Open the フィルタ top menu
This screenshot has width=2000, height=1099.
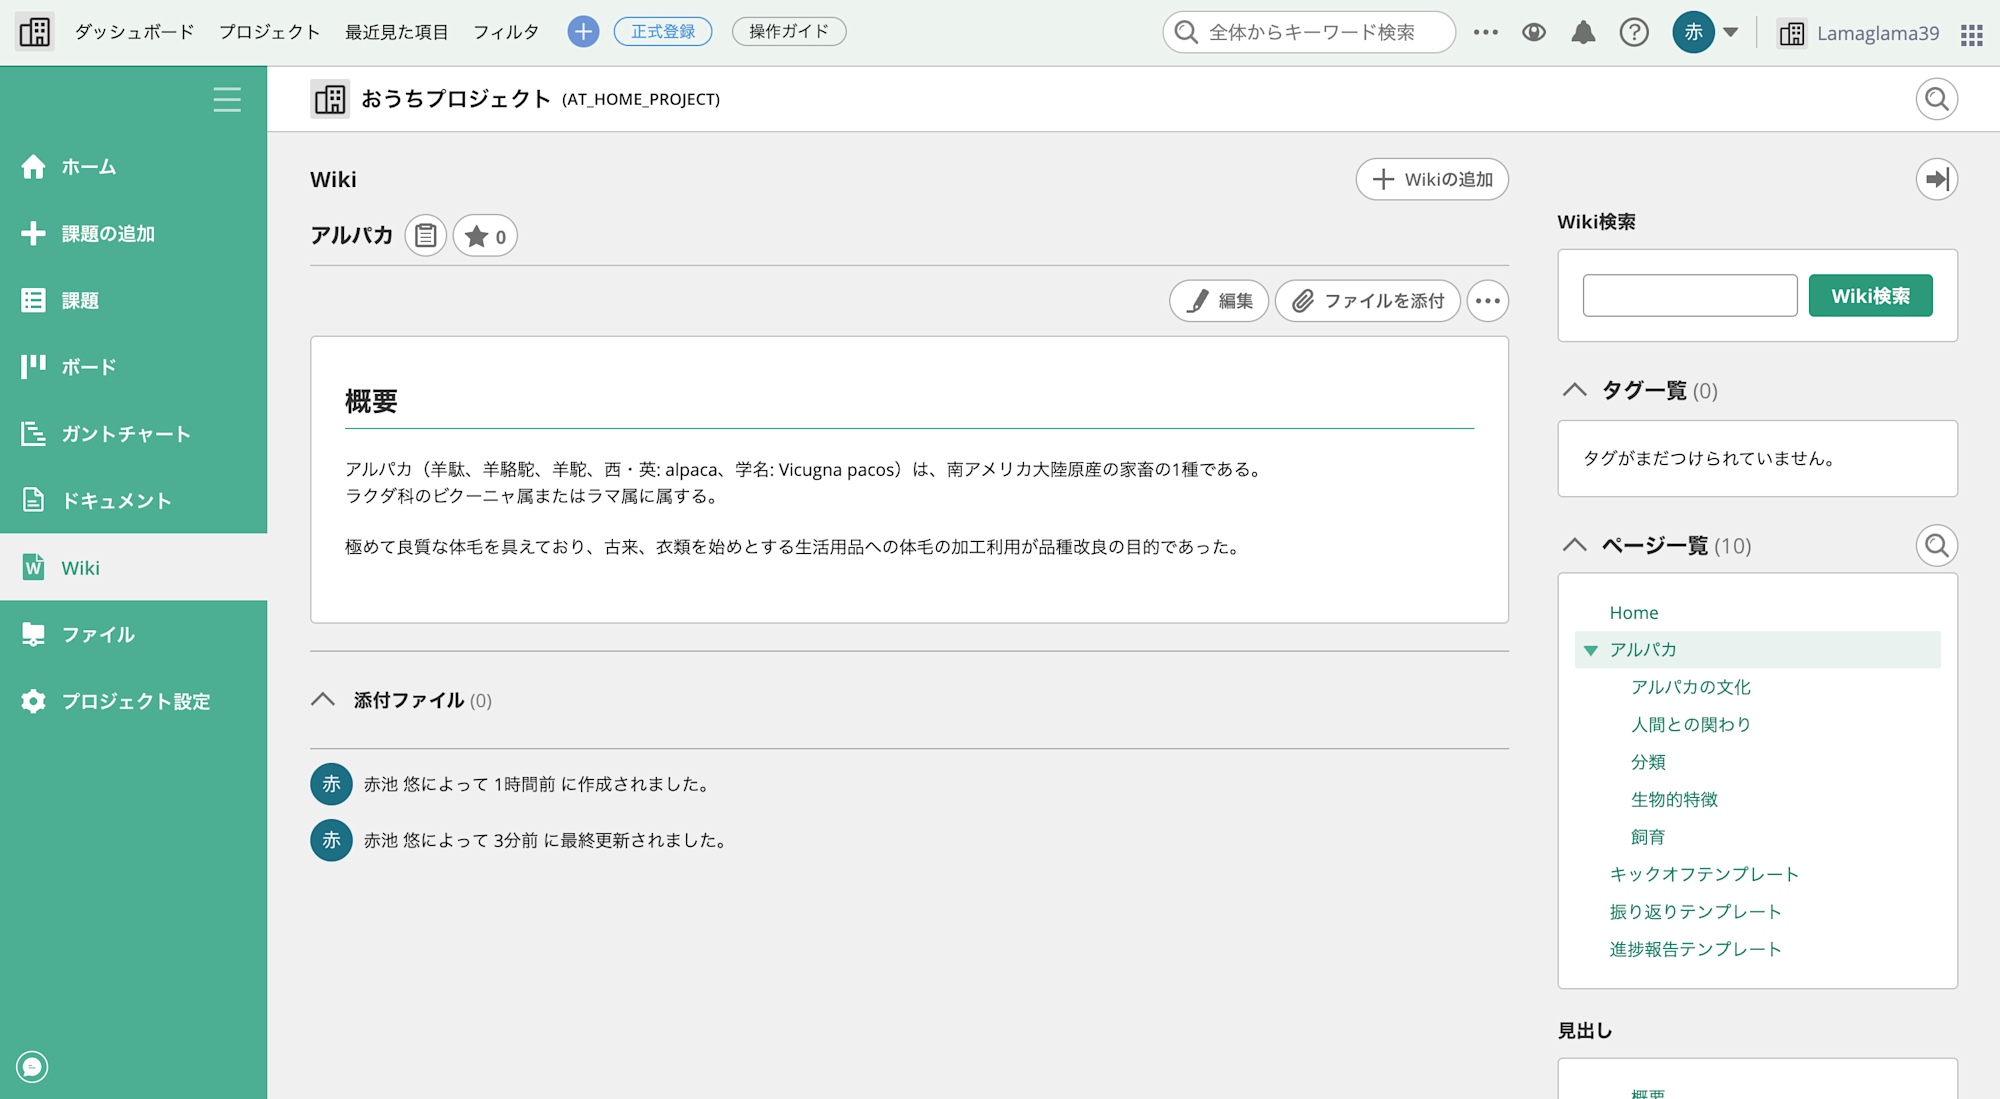click(506, 32)
